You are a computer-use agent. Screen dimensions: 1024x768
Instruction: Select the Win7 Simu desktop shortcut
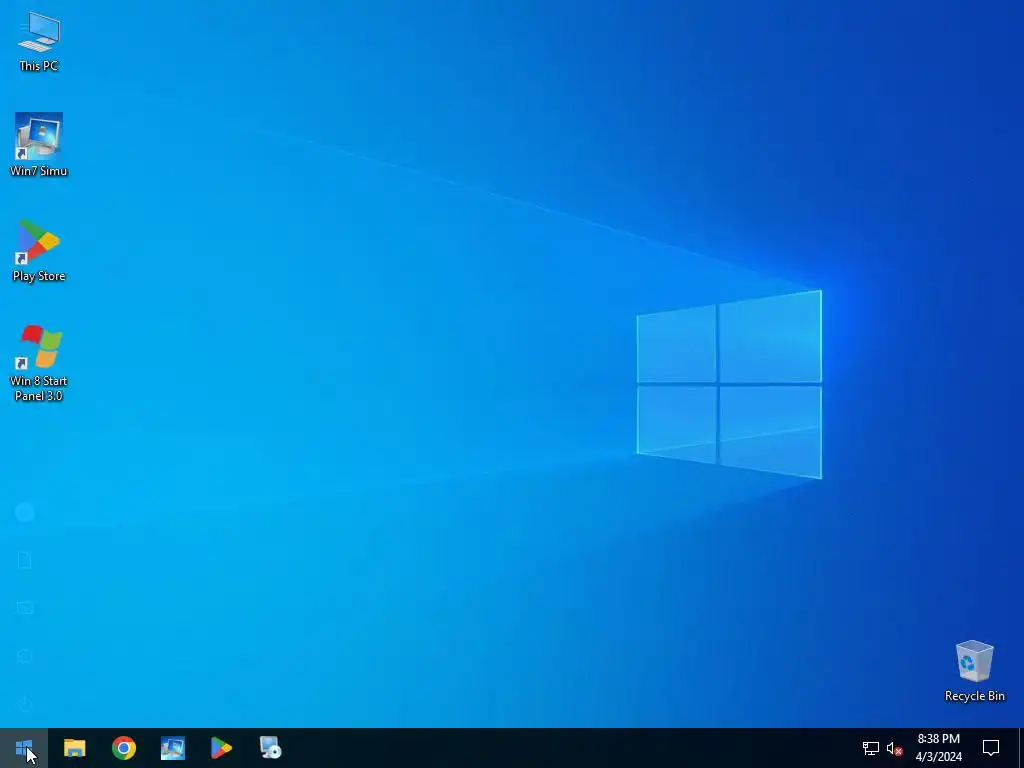(x=39, y=144)
